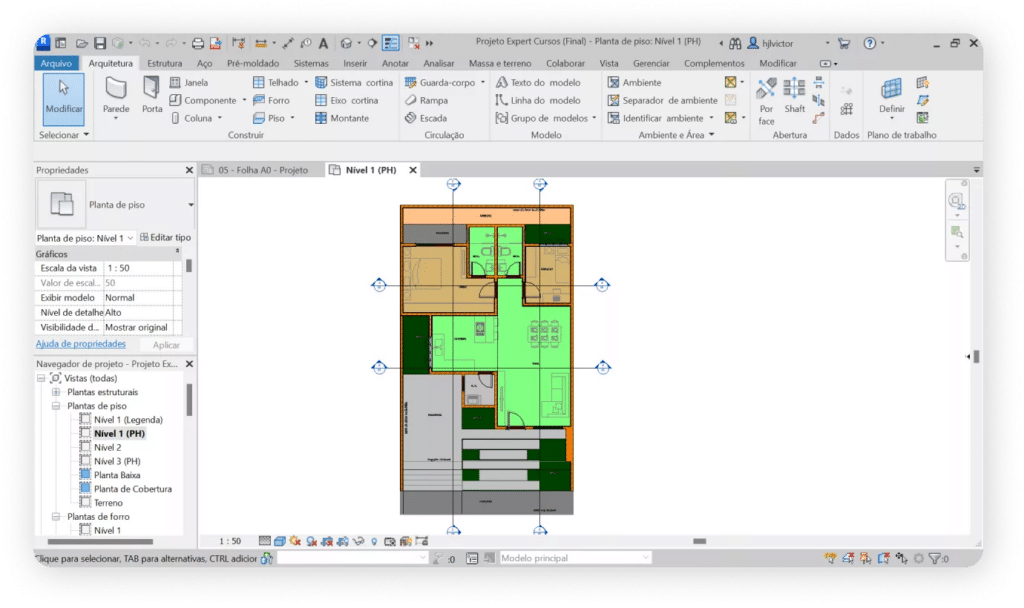Open Planta Baixa in project browser

point(117,475)
